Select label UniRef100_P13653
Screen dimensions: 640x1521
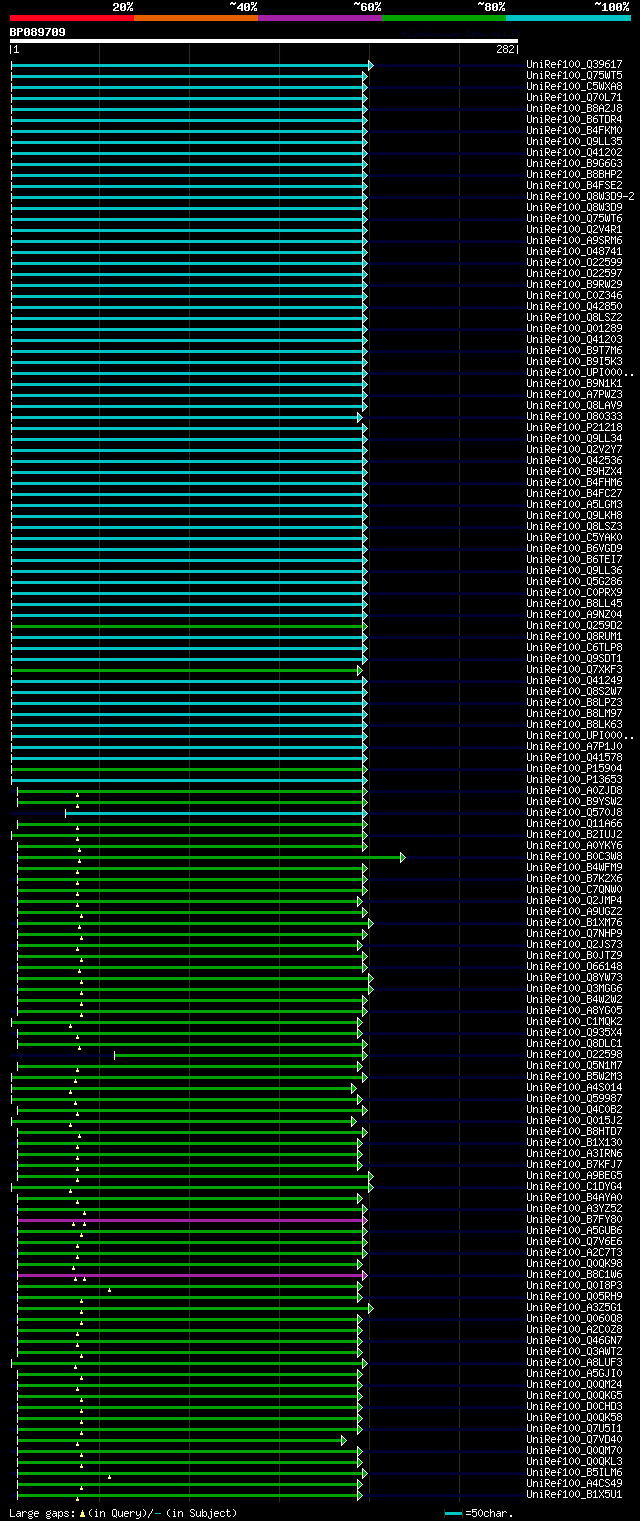coord(574,780)
